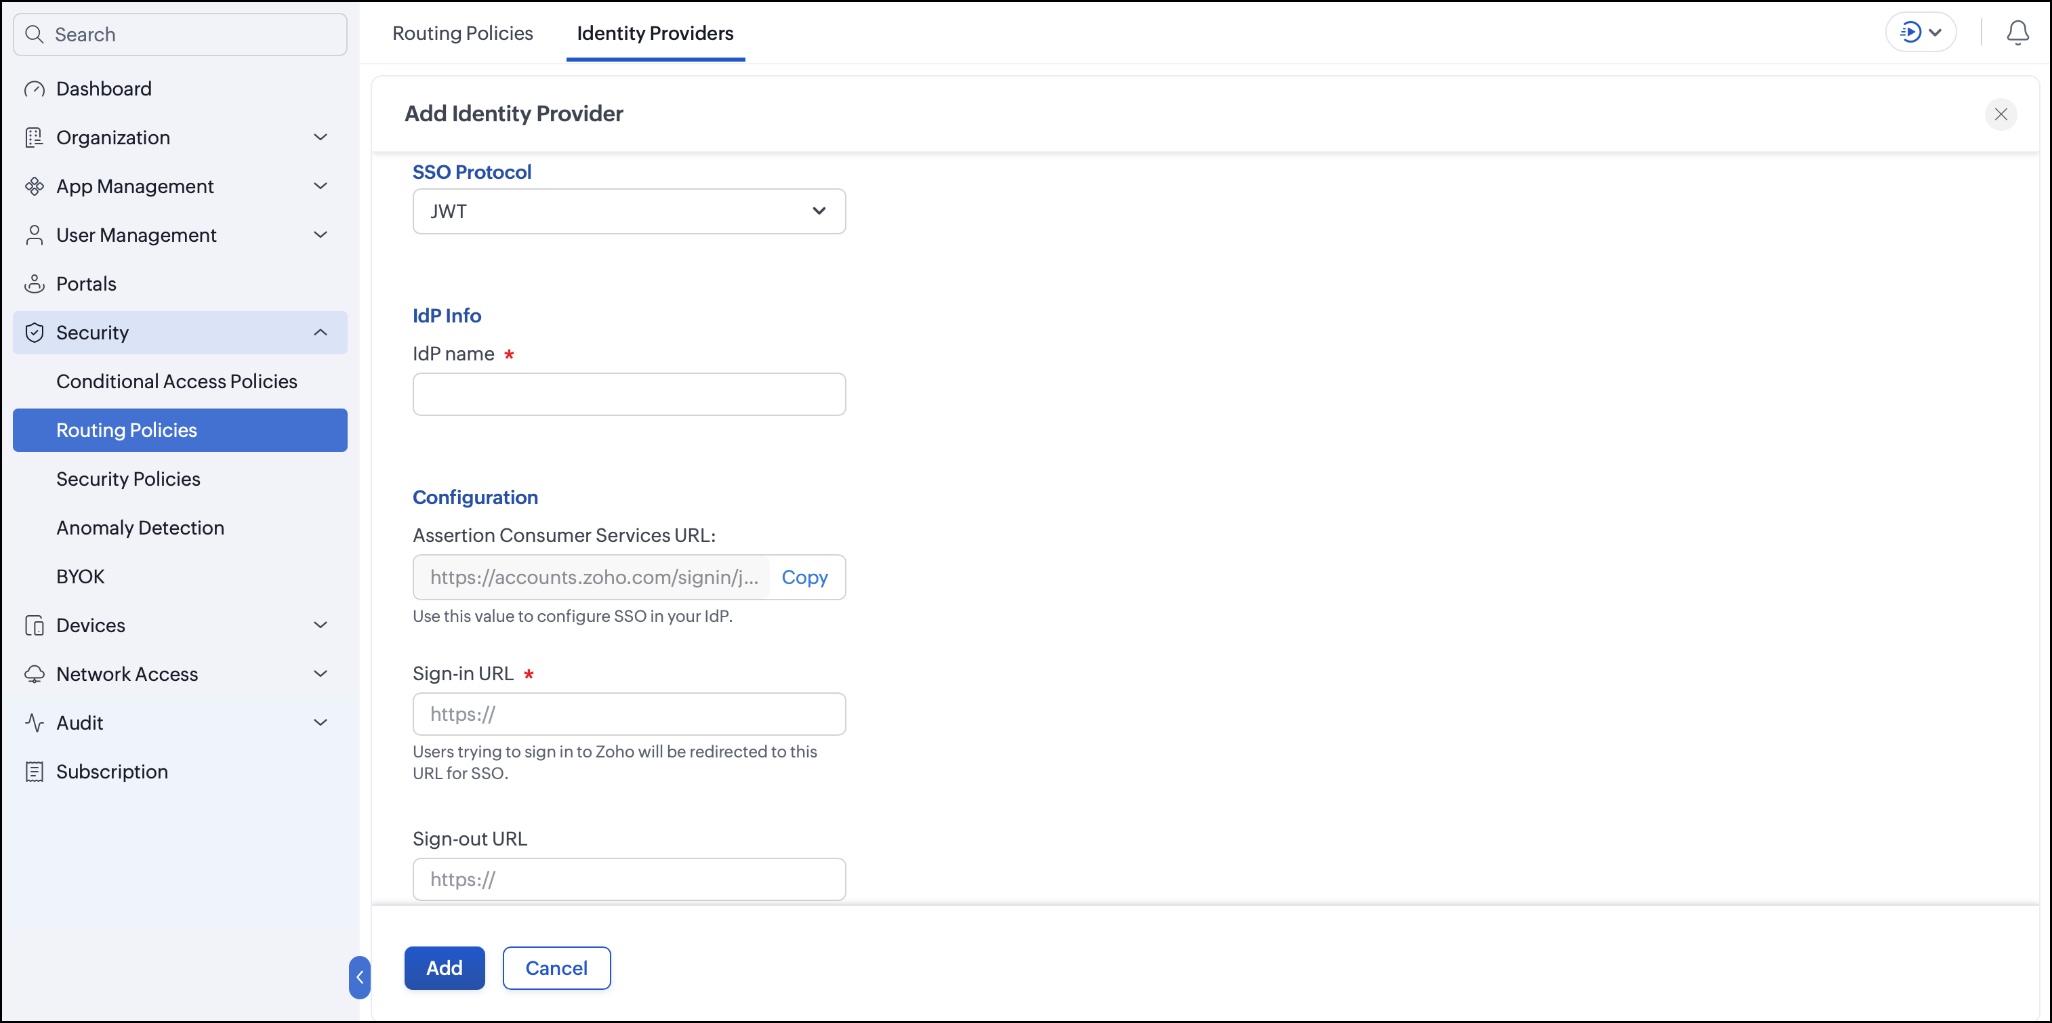Click the Subscription document icon
The width and height of the screenshot is (2052, 1023).
click(34, 772)
